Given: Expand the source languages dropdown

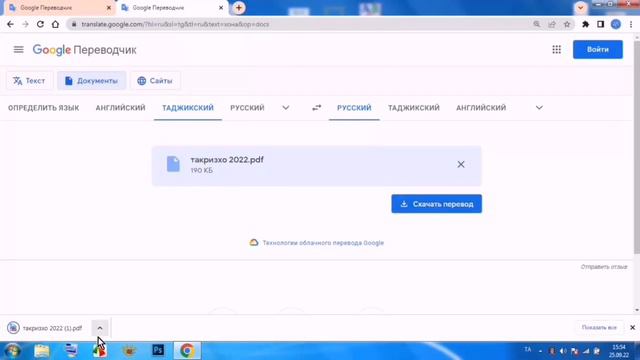Looking at the screenshot, I should (286, 108).
